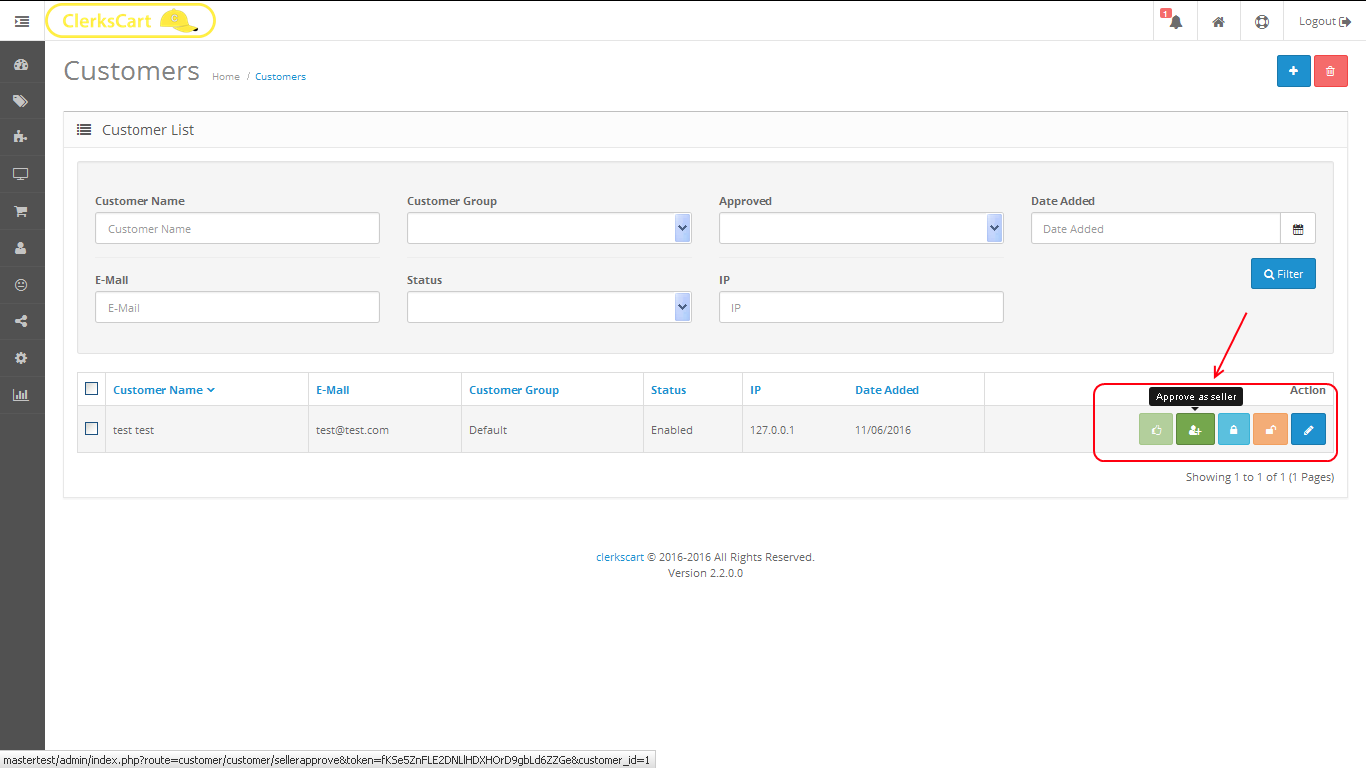
Task: Open the Extensions puzzle-piece icon in the sidebar
Action: click(21, 137)
